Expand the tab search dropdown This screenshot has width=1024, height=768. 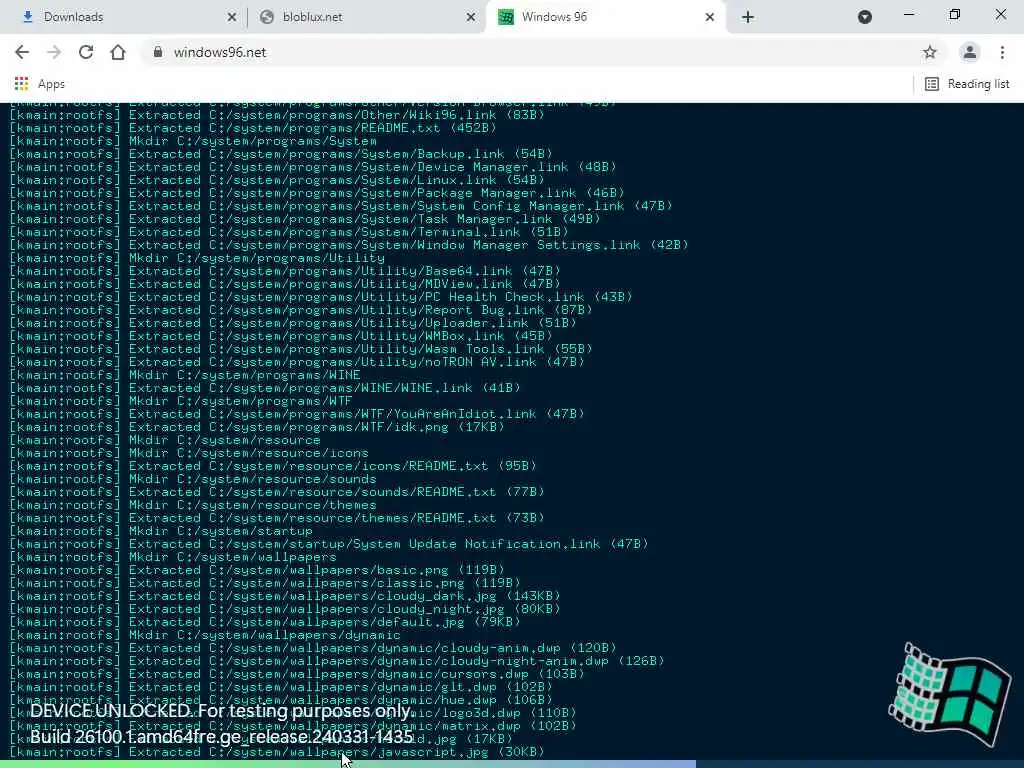(865, 17)
